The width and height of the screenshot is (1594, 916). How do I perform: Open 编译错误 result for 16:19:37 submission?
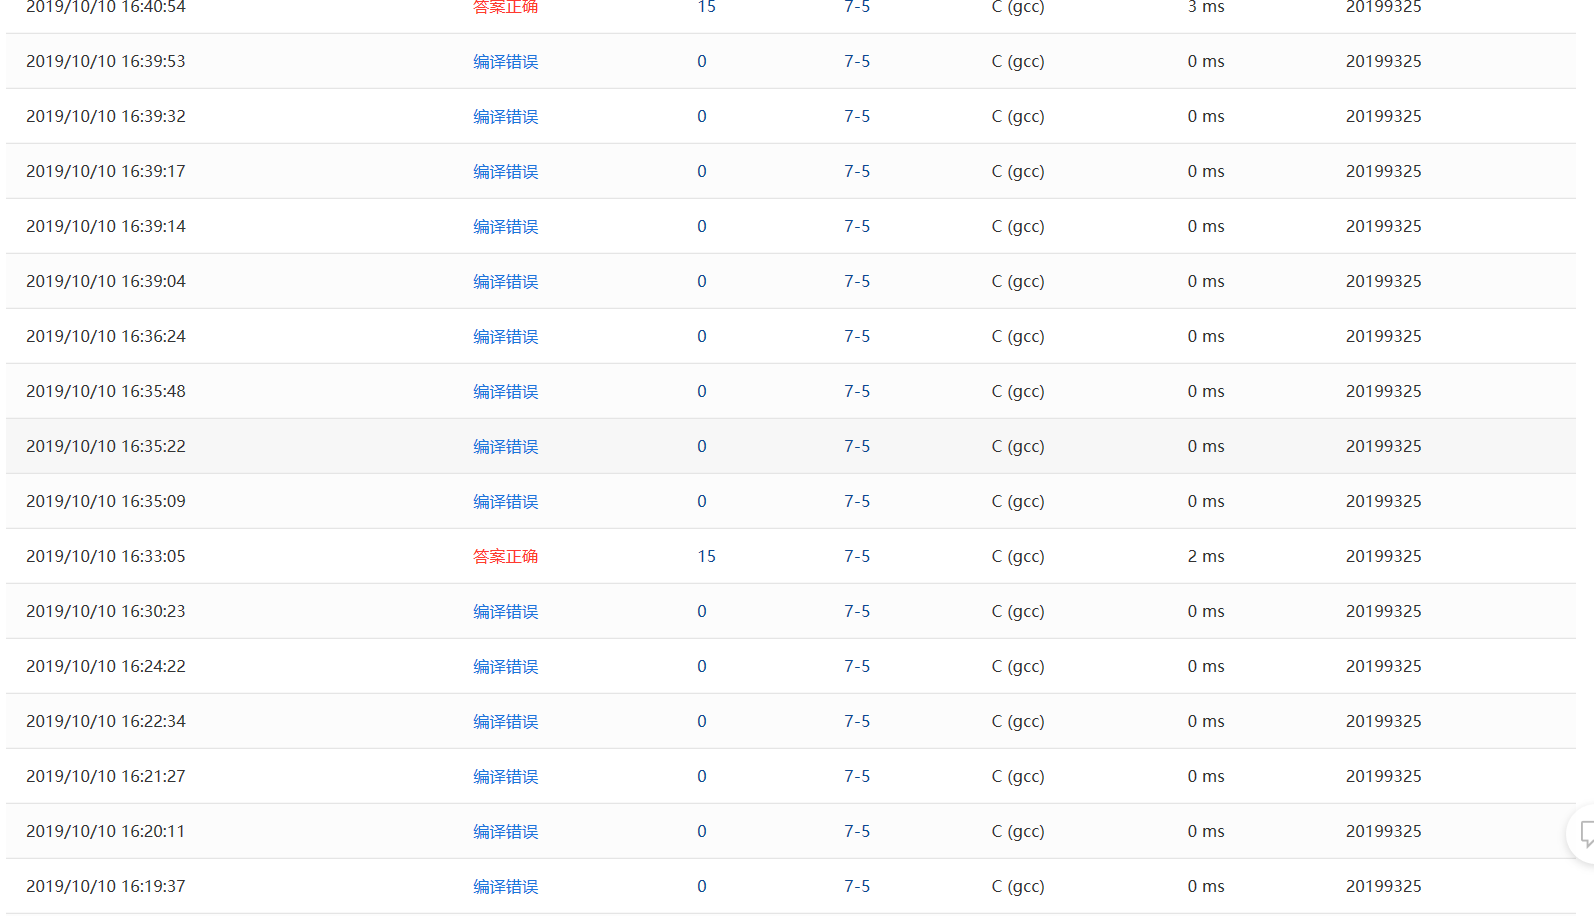pos(505,887)
